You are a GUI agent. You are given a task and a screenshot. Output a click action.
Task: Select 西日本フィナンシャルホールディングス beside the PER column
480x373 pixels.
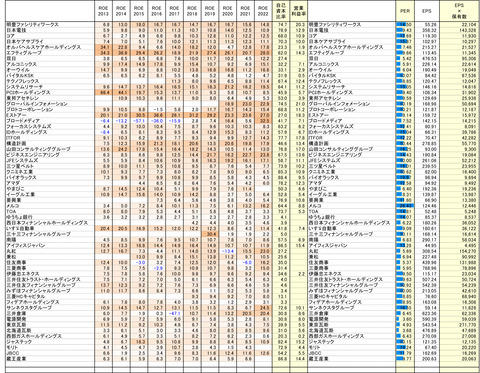(x=349, y=223)
